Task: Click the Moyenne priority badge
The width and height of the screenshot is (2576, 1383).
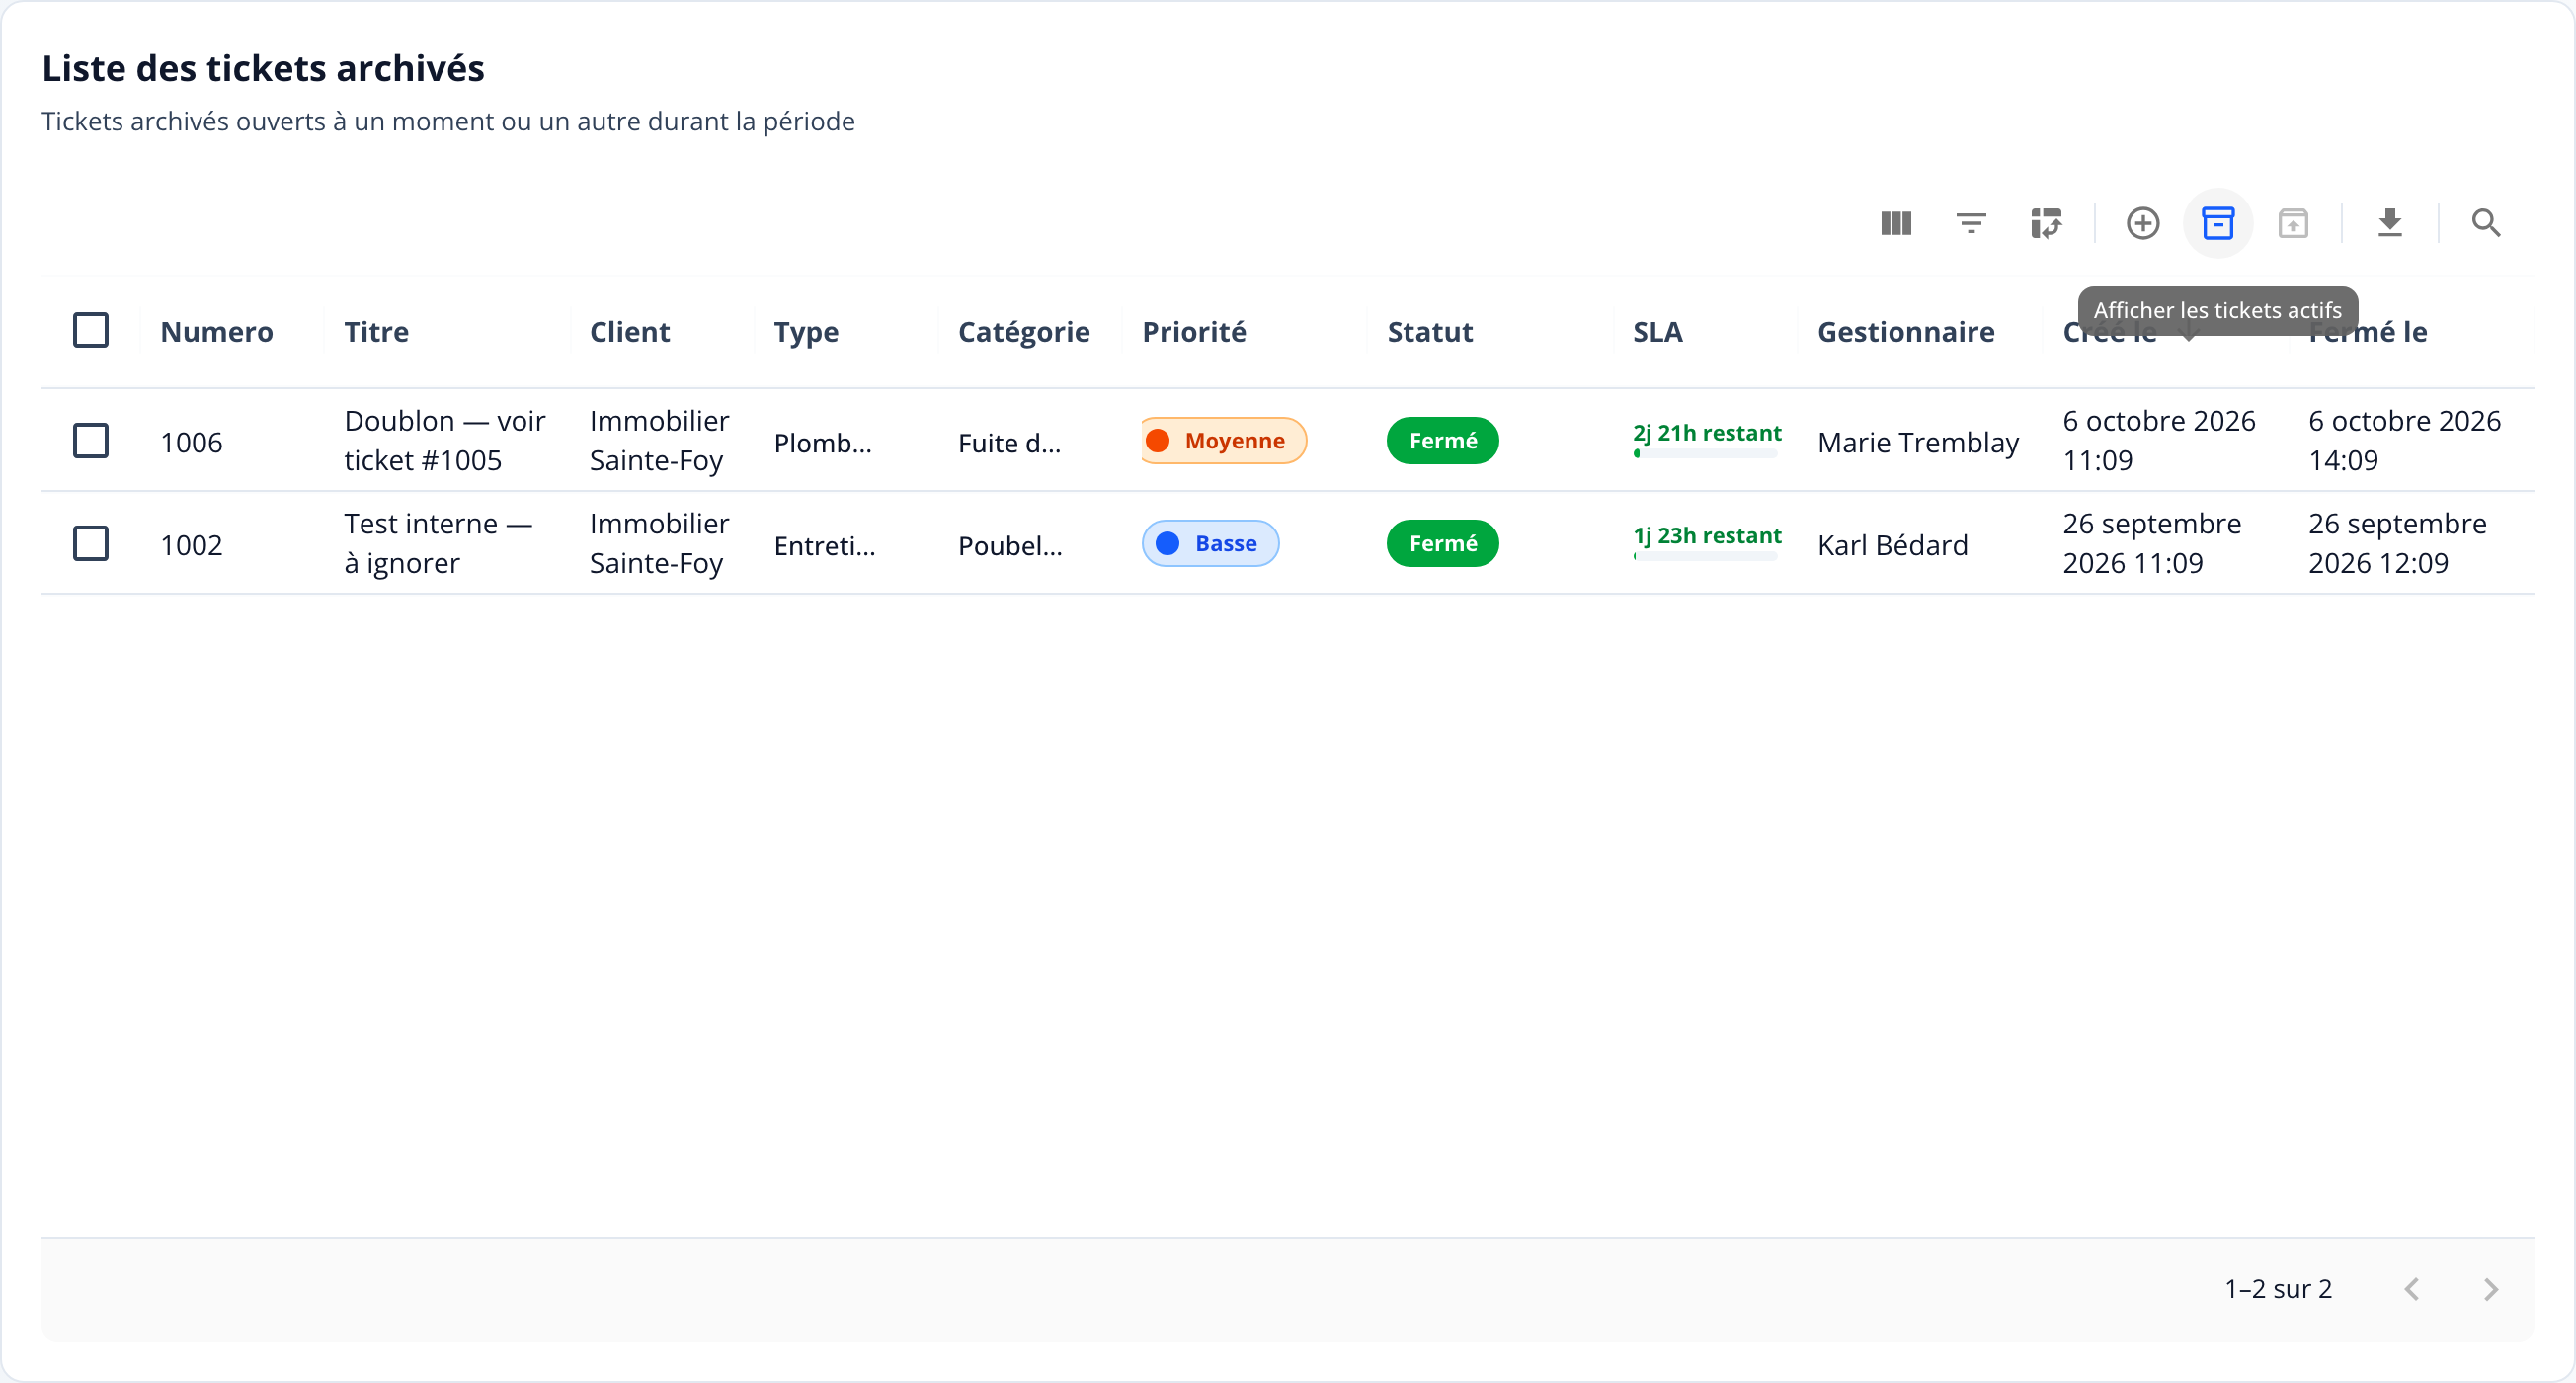Action: pos(1224,441)
